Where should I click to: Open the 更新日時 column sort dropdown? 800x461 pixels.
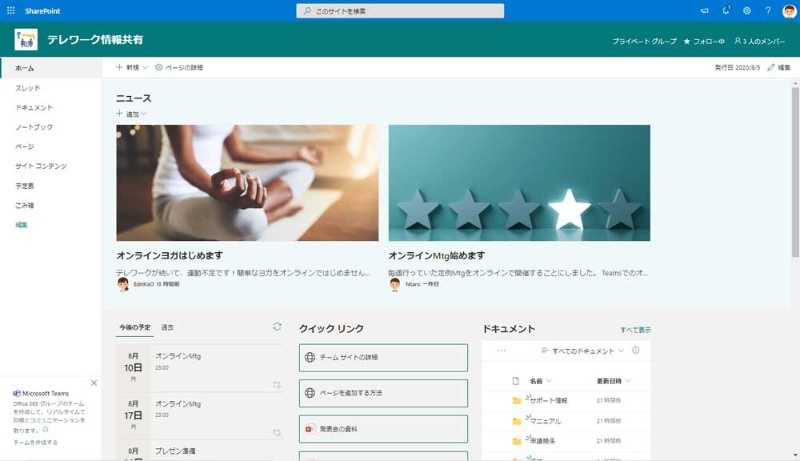(614, 381)
